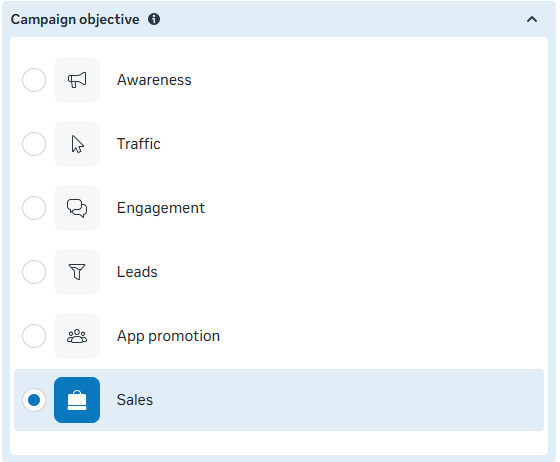Viewport: 560px width, 462px height.
Task: Click the Engagement chat bubbles icon
Action: [77, 208]
